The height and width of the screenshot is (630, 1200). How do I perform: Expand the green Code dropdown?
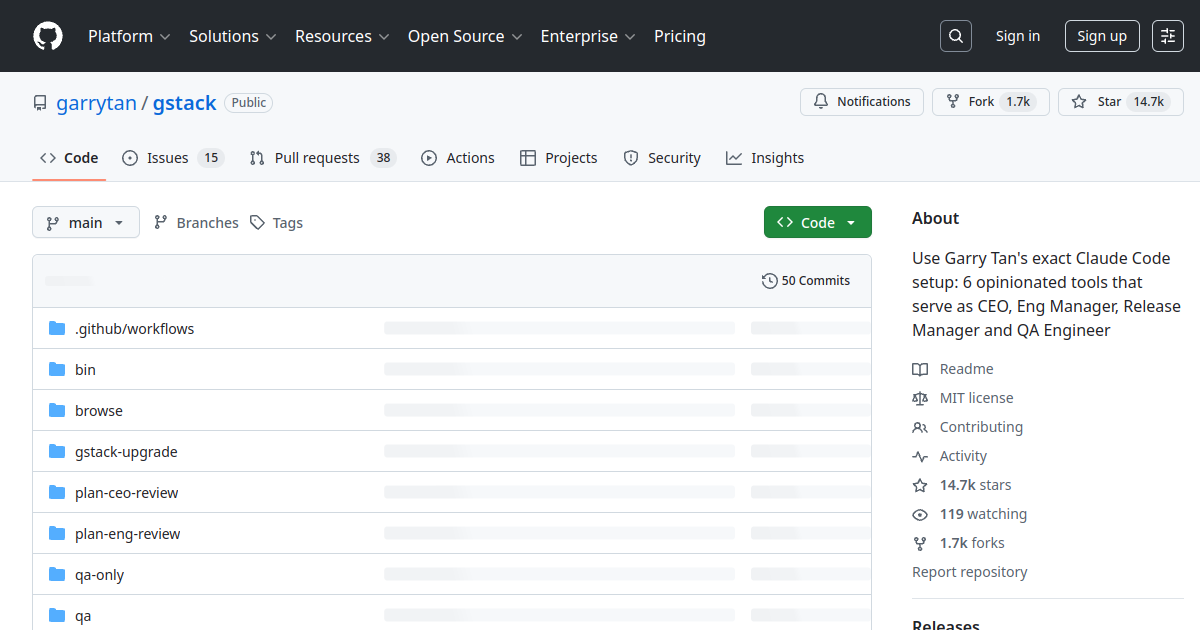[x=817, y=223]
